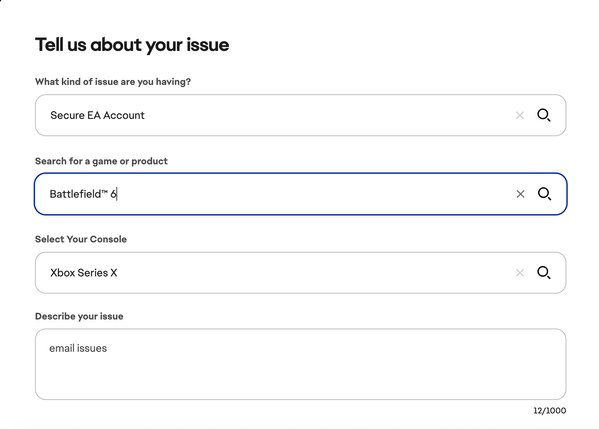Click 'Search for a game or product' label

pos(101,161)
